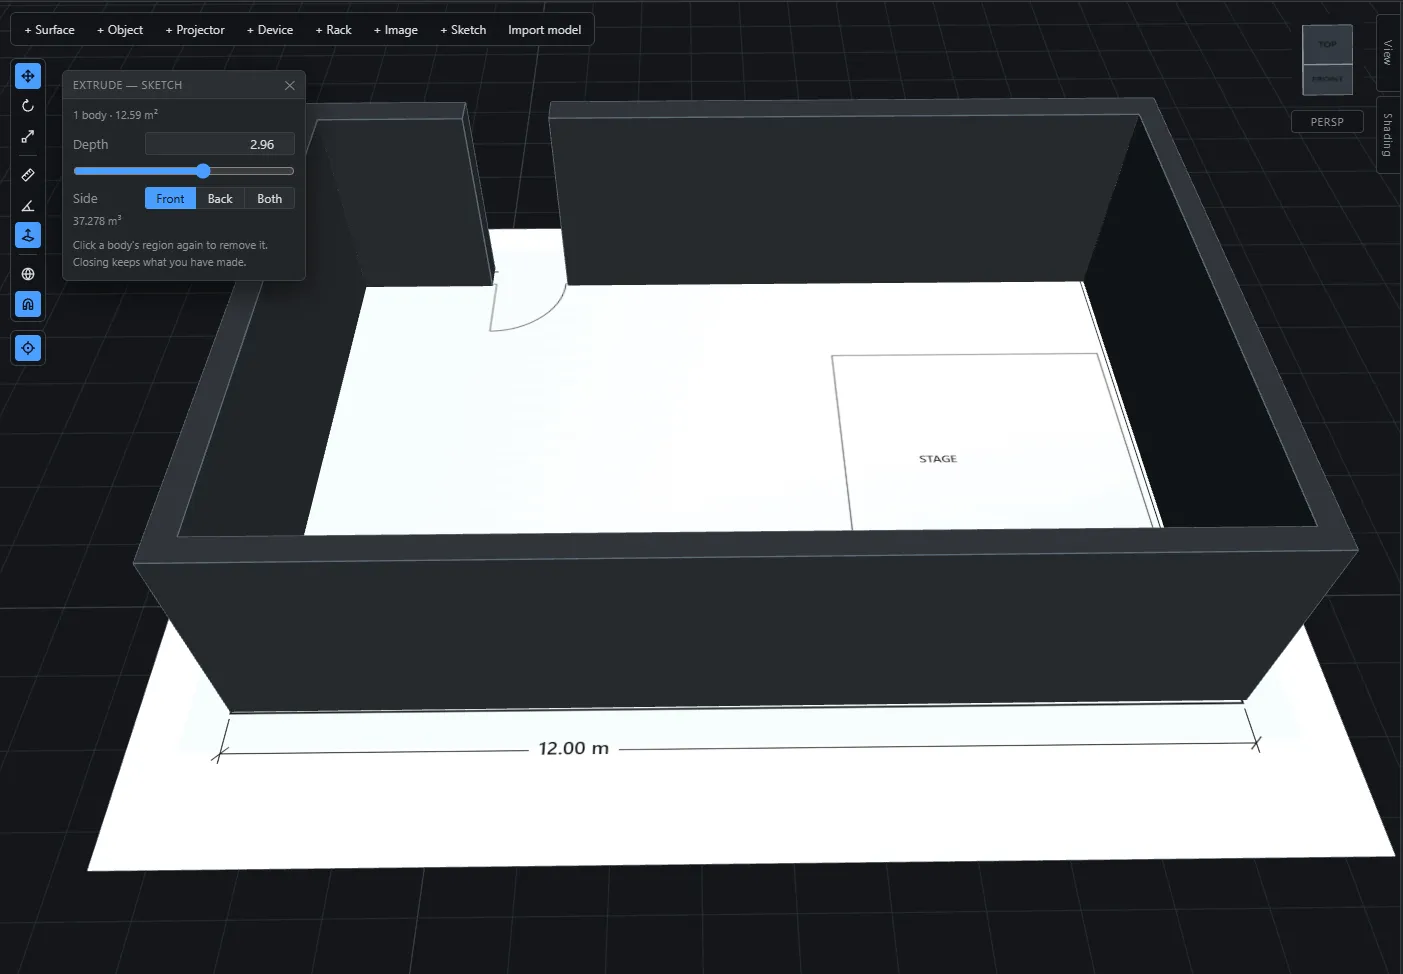
Task: Open the vertical Shading tab
Action: pos(1388,135)
